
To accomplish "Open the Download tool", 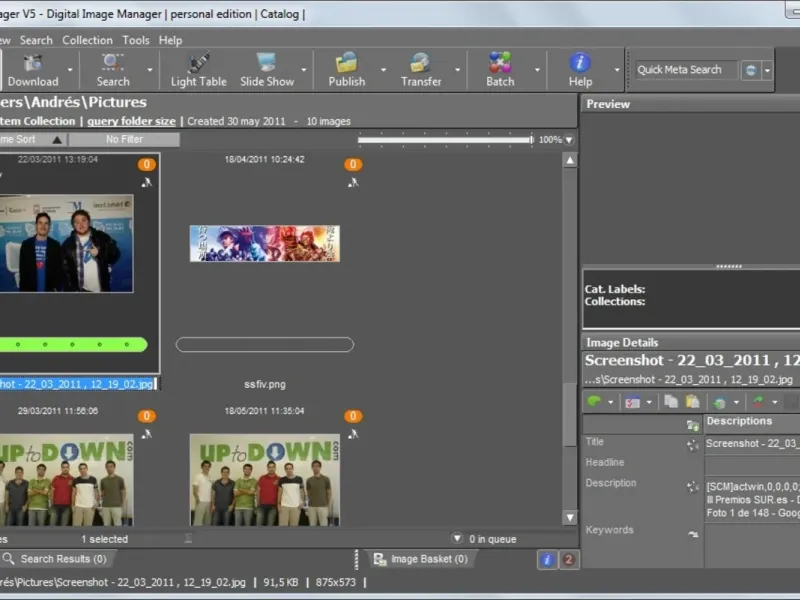I will coord(33,70).
